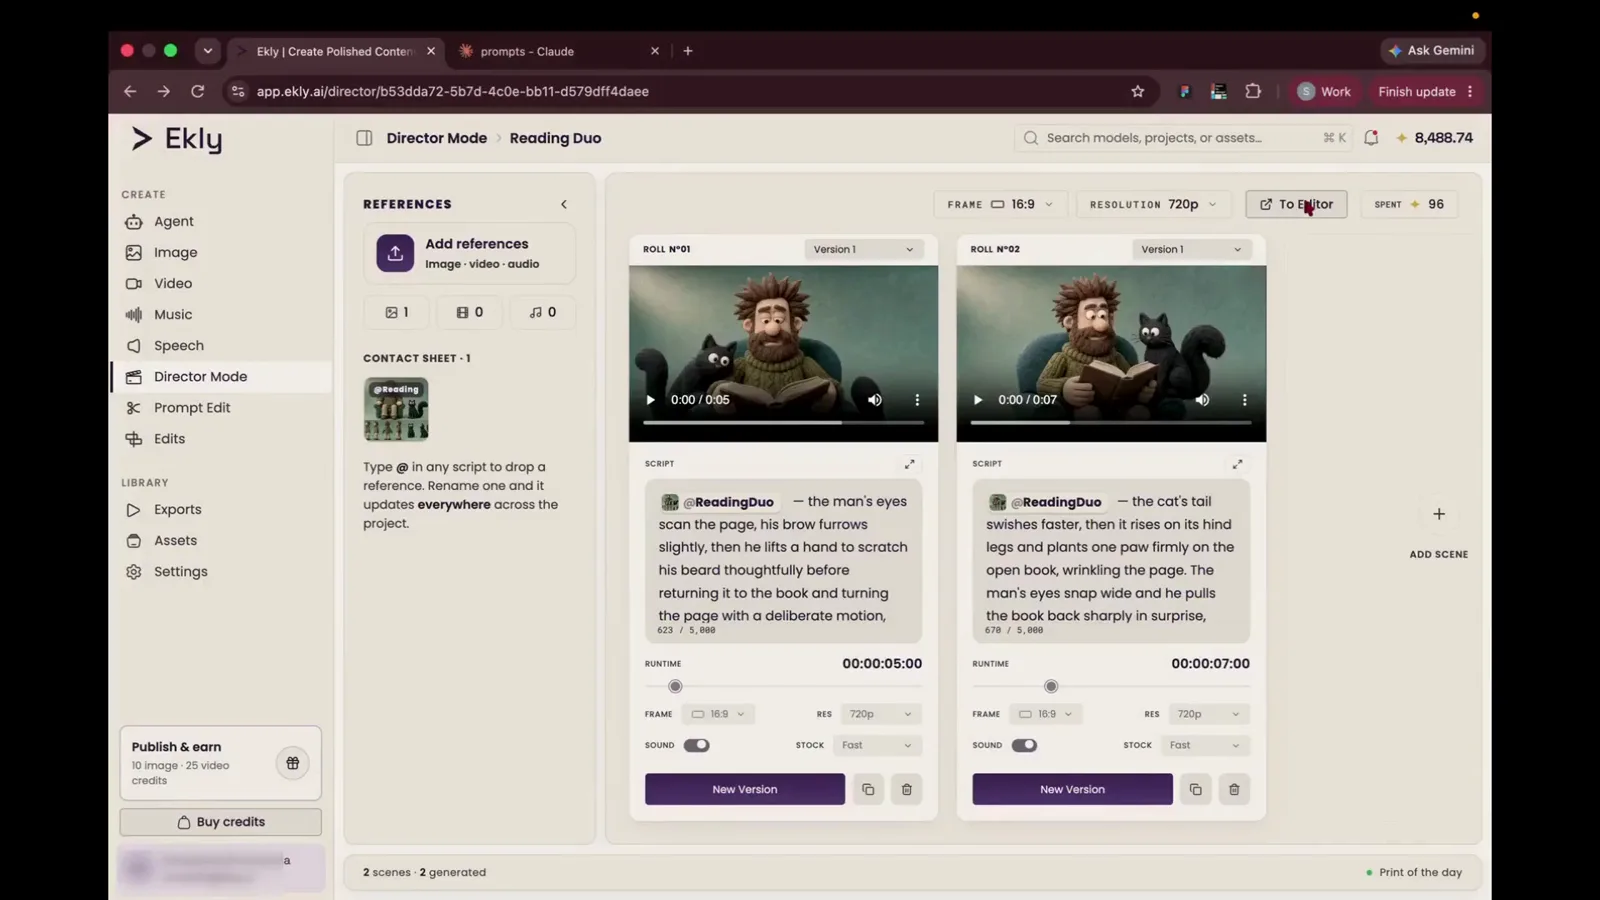Image resolution: width=1600 pixels, height=900 pixels.
Task: Open more options on Roll N°01 video
Action: (917, 400)
